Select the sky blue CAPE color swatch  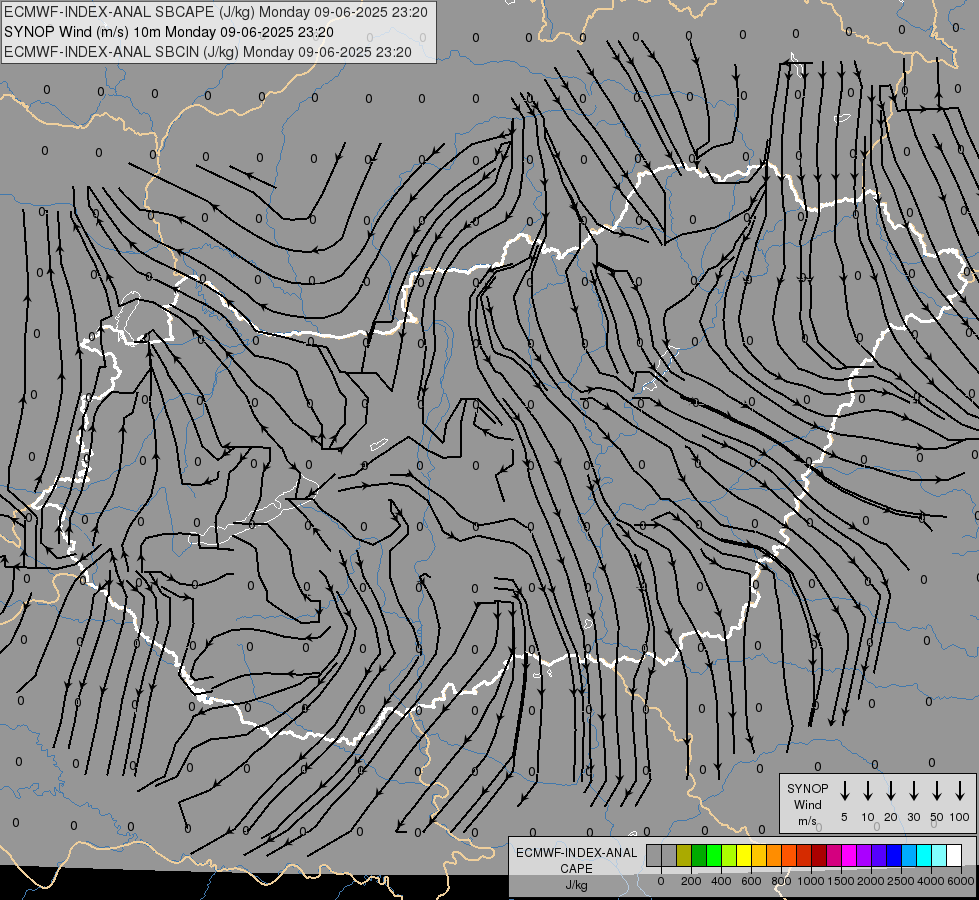point(908,855)
